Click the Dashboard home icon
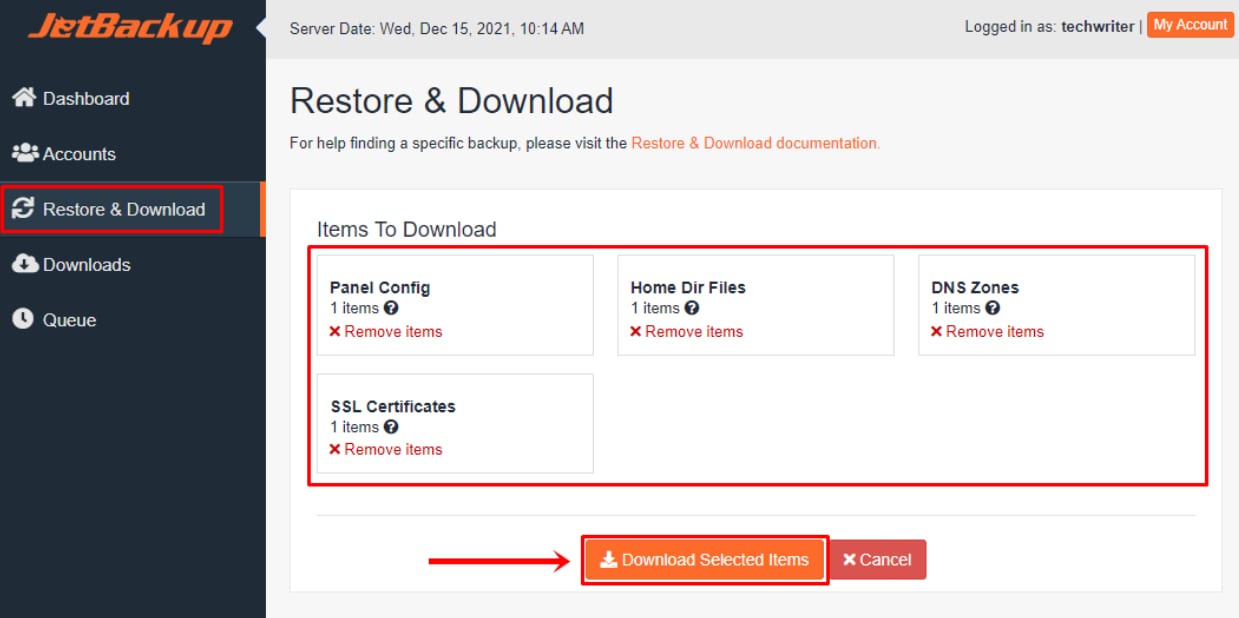This screenshot has height=618, width=1239. point(24,98)
